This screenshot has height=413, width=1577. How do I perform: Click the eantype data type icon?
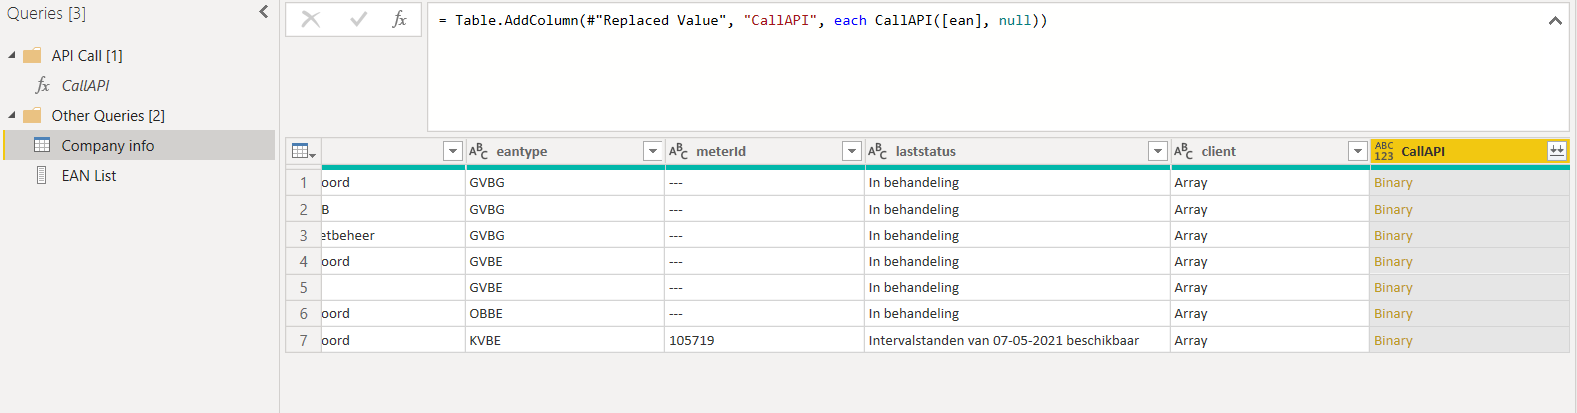tap(479, 151)
